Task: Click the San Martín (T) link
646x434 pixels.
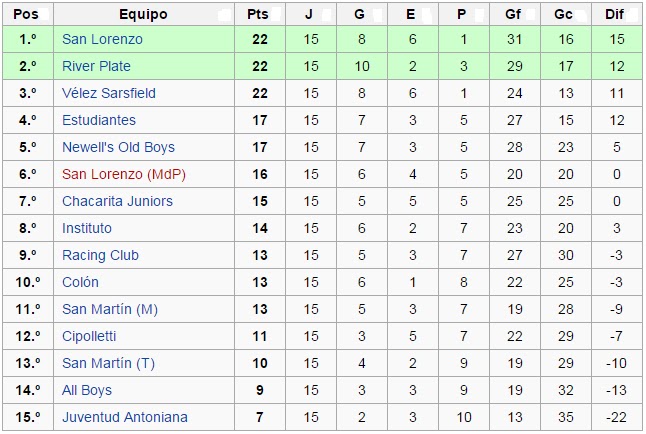Action: point(108,363)
